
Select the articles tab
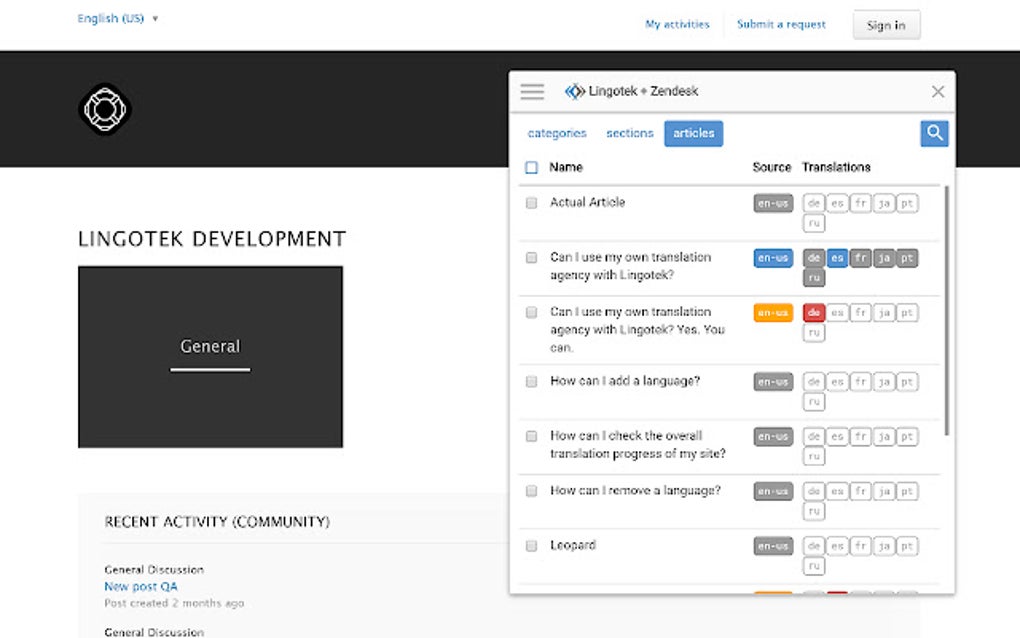click(x=693, y=132)
